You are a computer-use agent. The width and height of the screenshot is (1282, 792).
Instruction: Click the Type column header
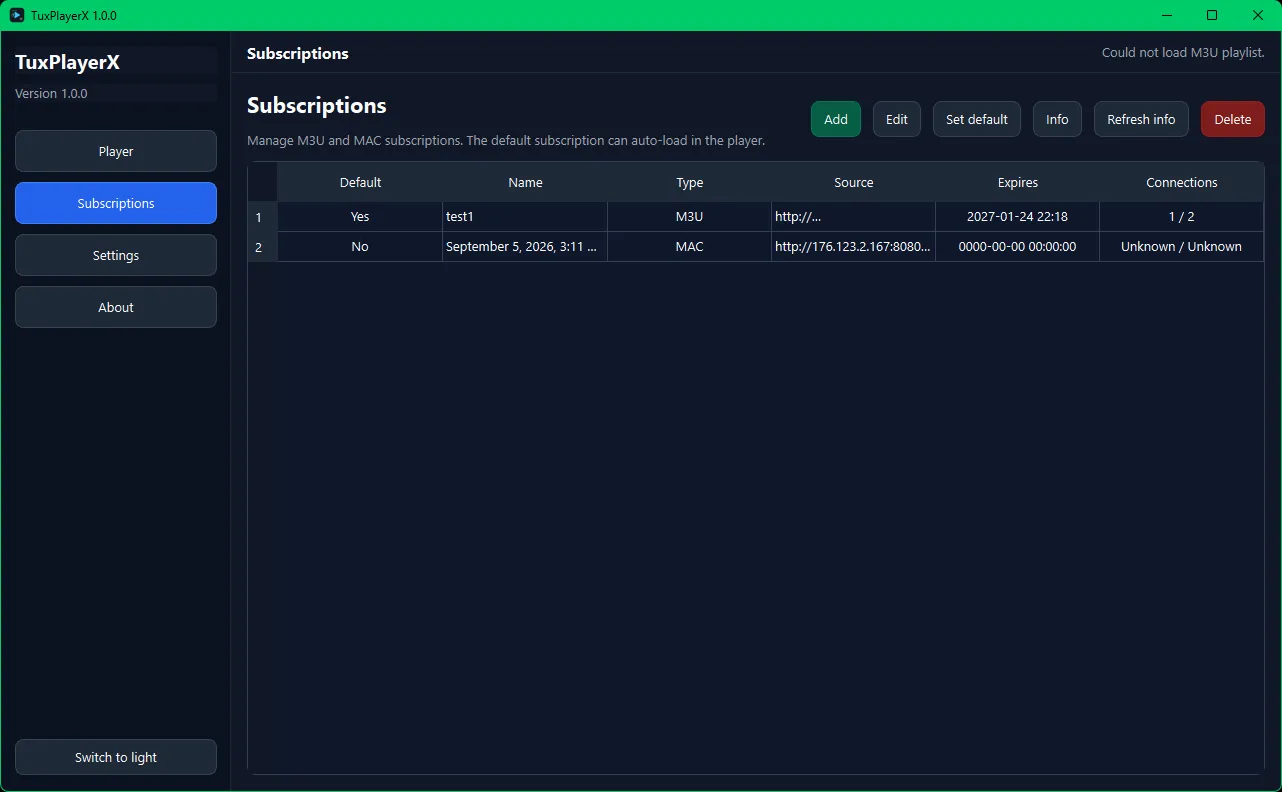(689, 182)
